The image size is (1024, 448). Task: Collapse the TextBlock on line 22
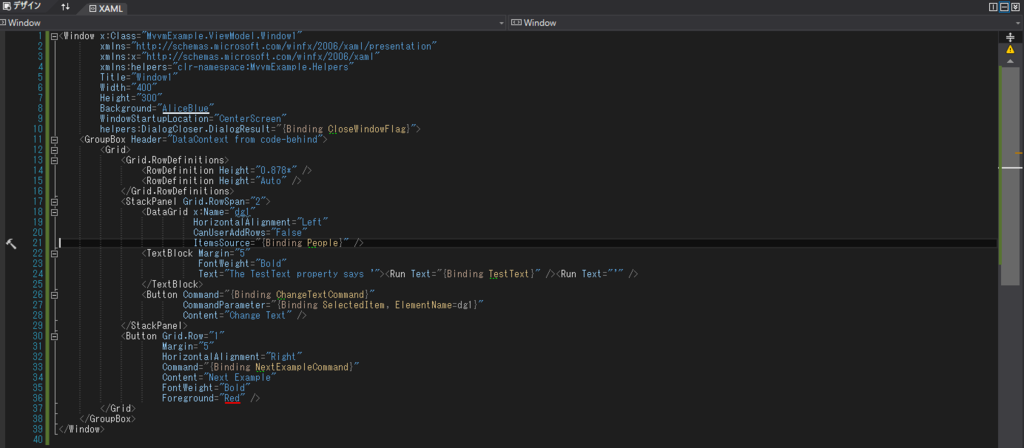pos(54,253)
